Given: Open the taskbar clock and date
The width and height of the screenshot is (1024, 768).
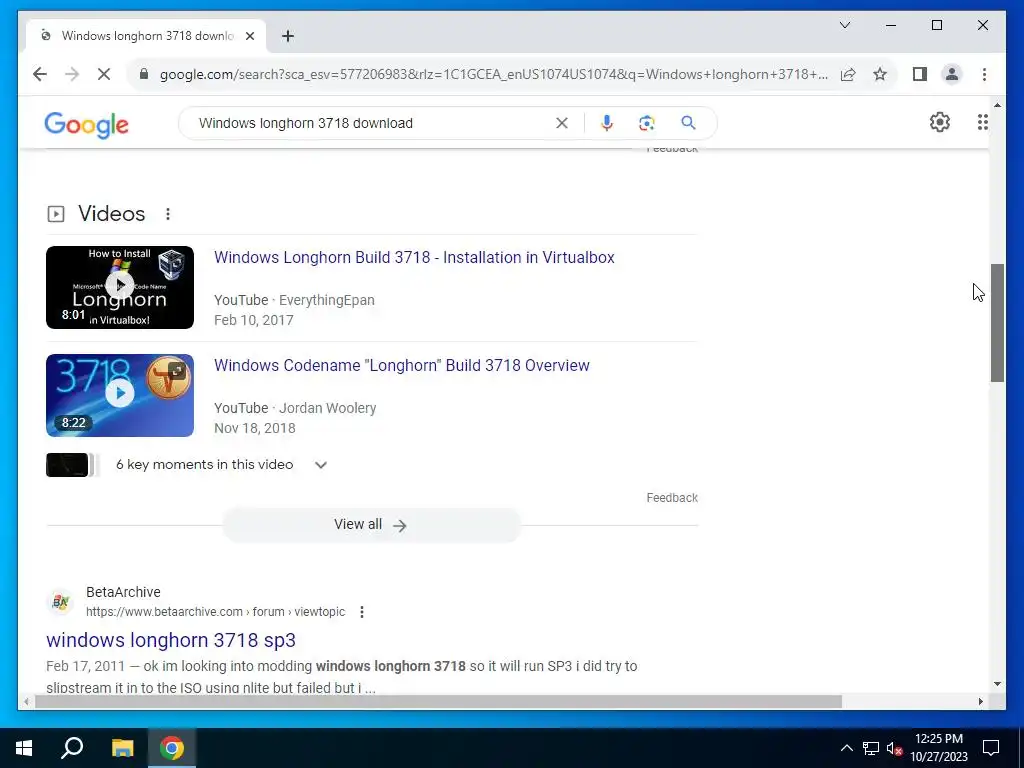Looking at the screenshot, I should pyautogui.click(x=938, y=748).
